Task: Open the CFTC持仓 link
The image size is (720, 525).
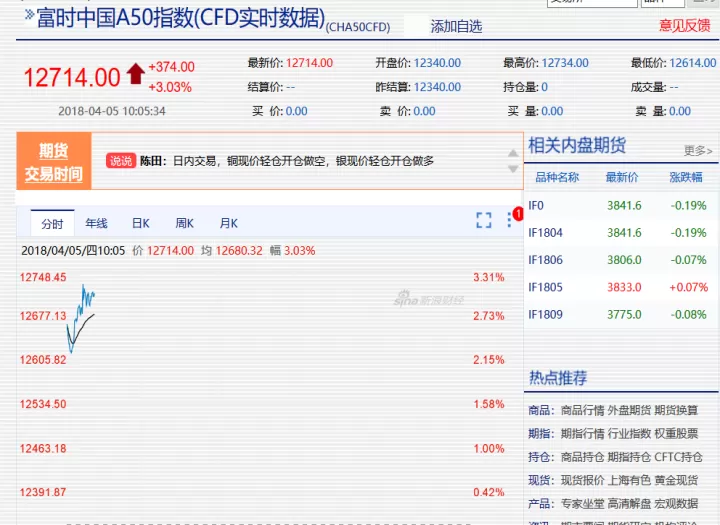Action: click(x=679, y=457)
